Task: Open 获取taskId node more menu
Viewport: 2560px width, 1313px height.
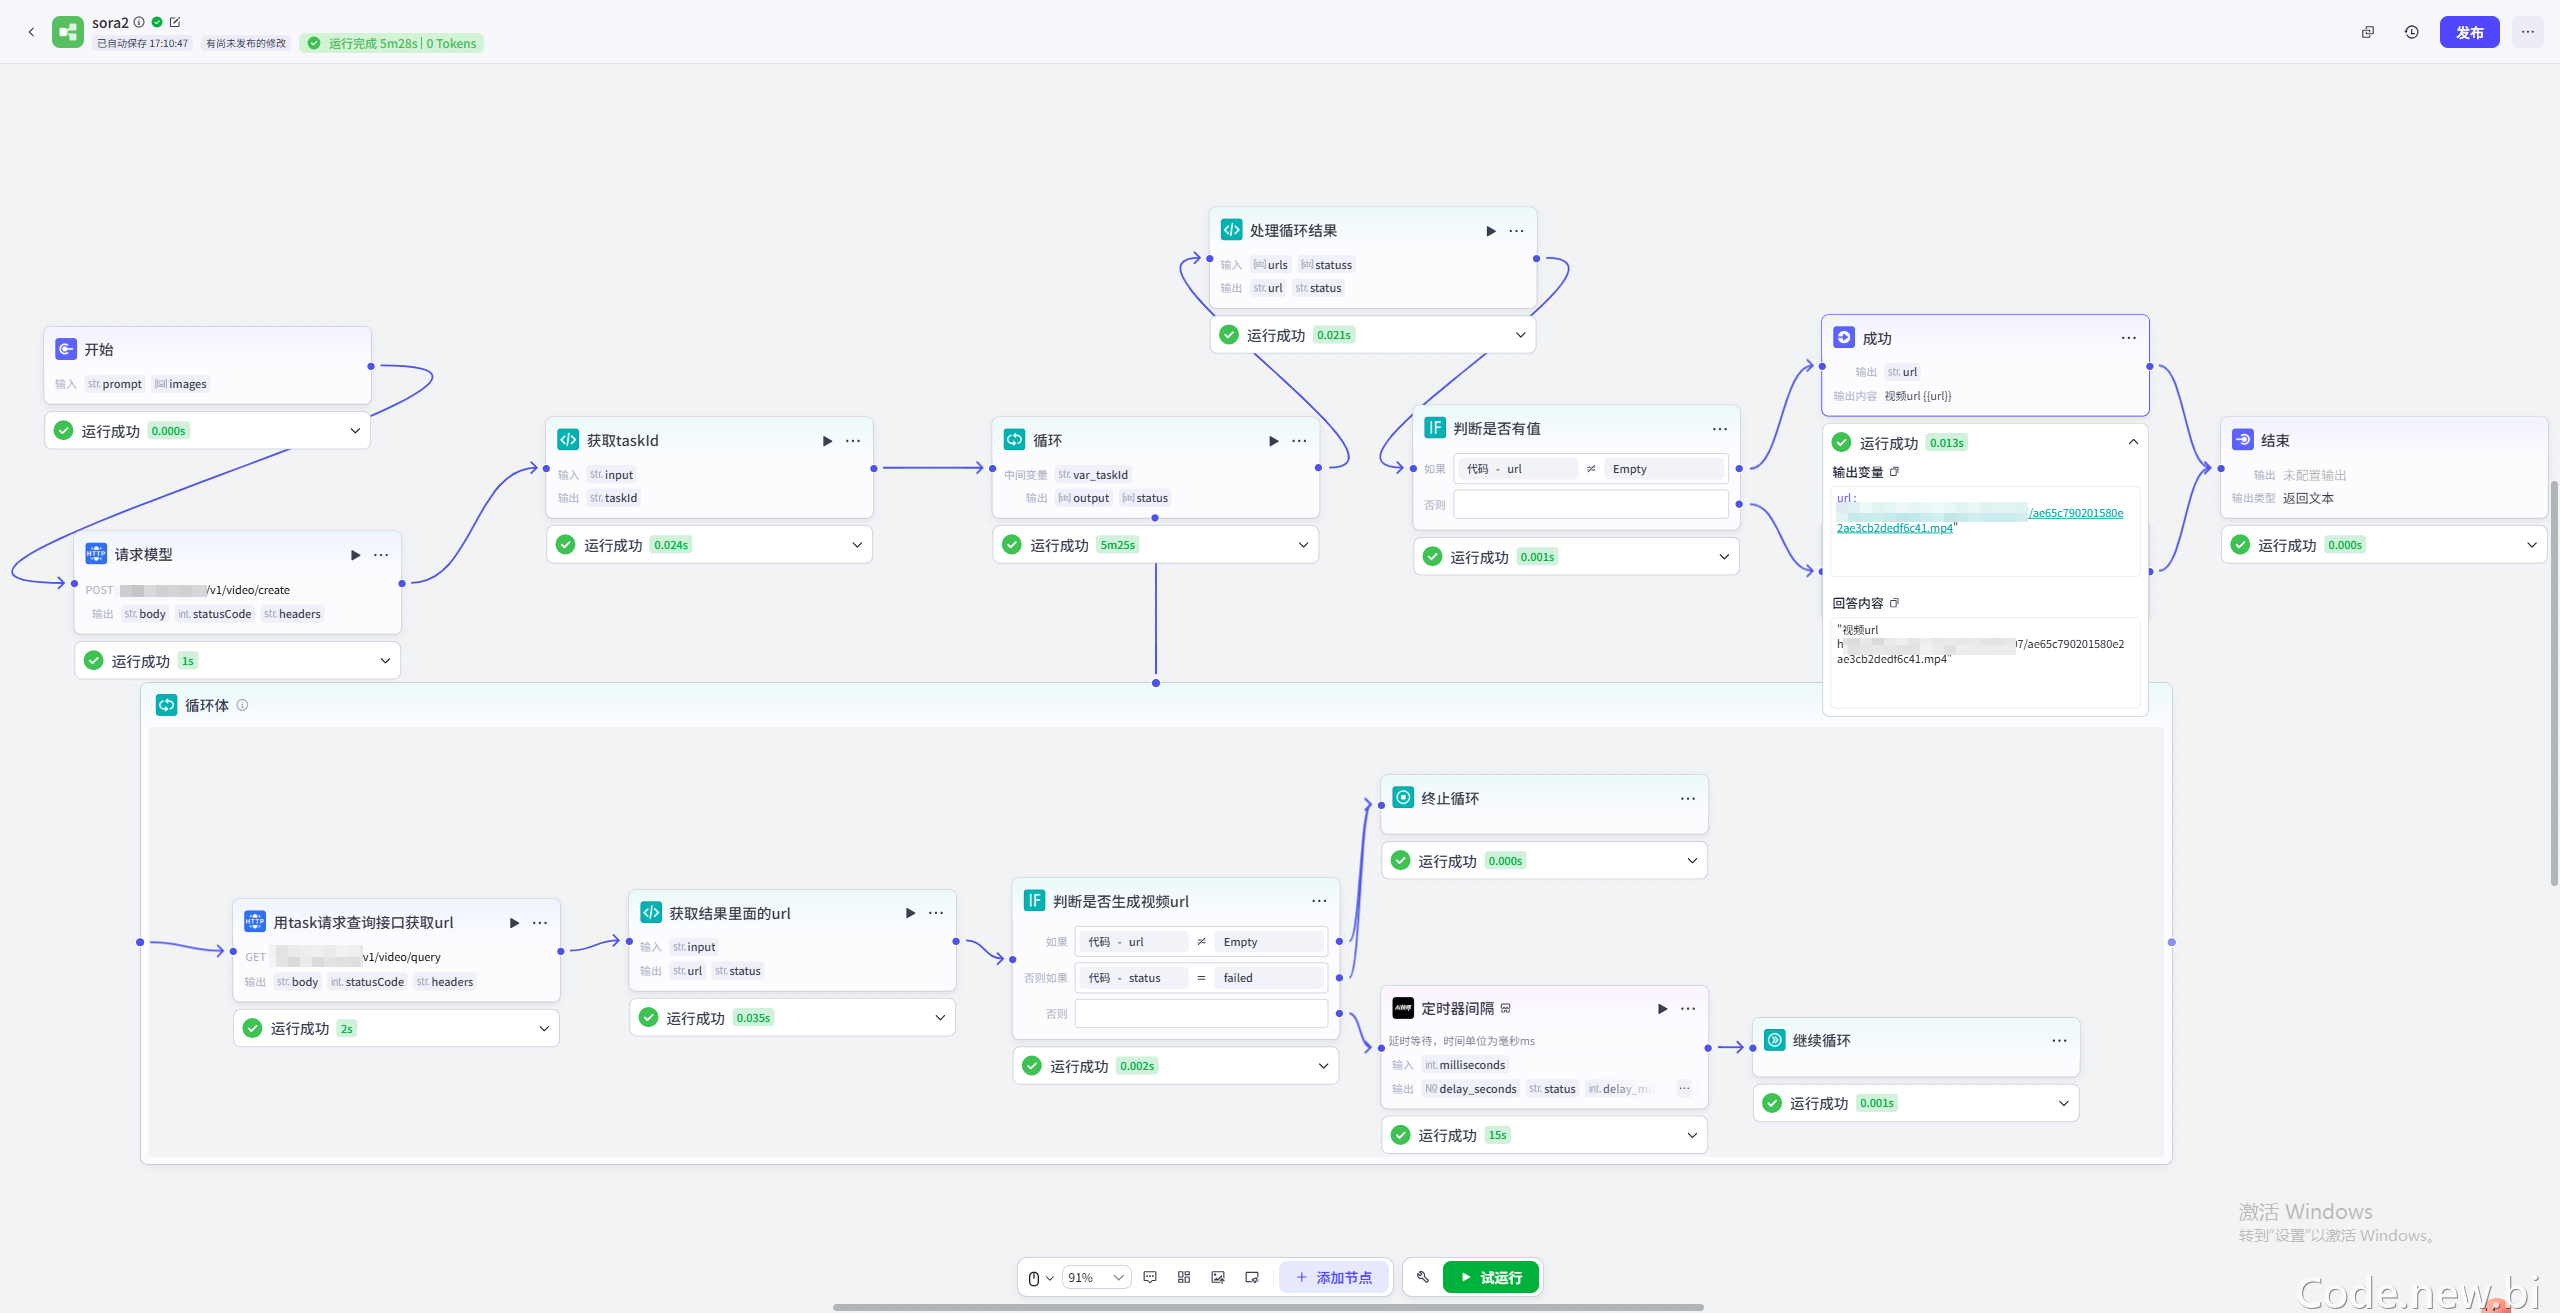Action: 853,441
